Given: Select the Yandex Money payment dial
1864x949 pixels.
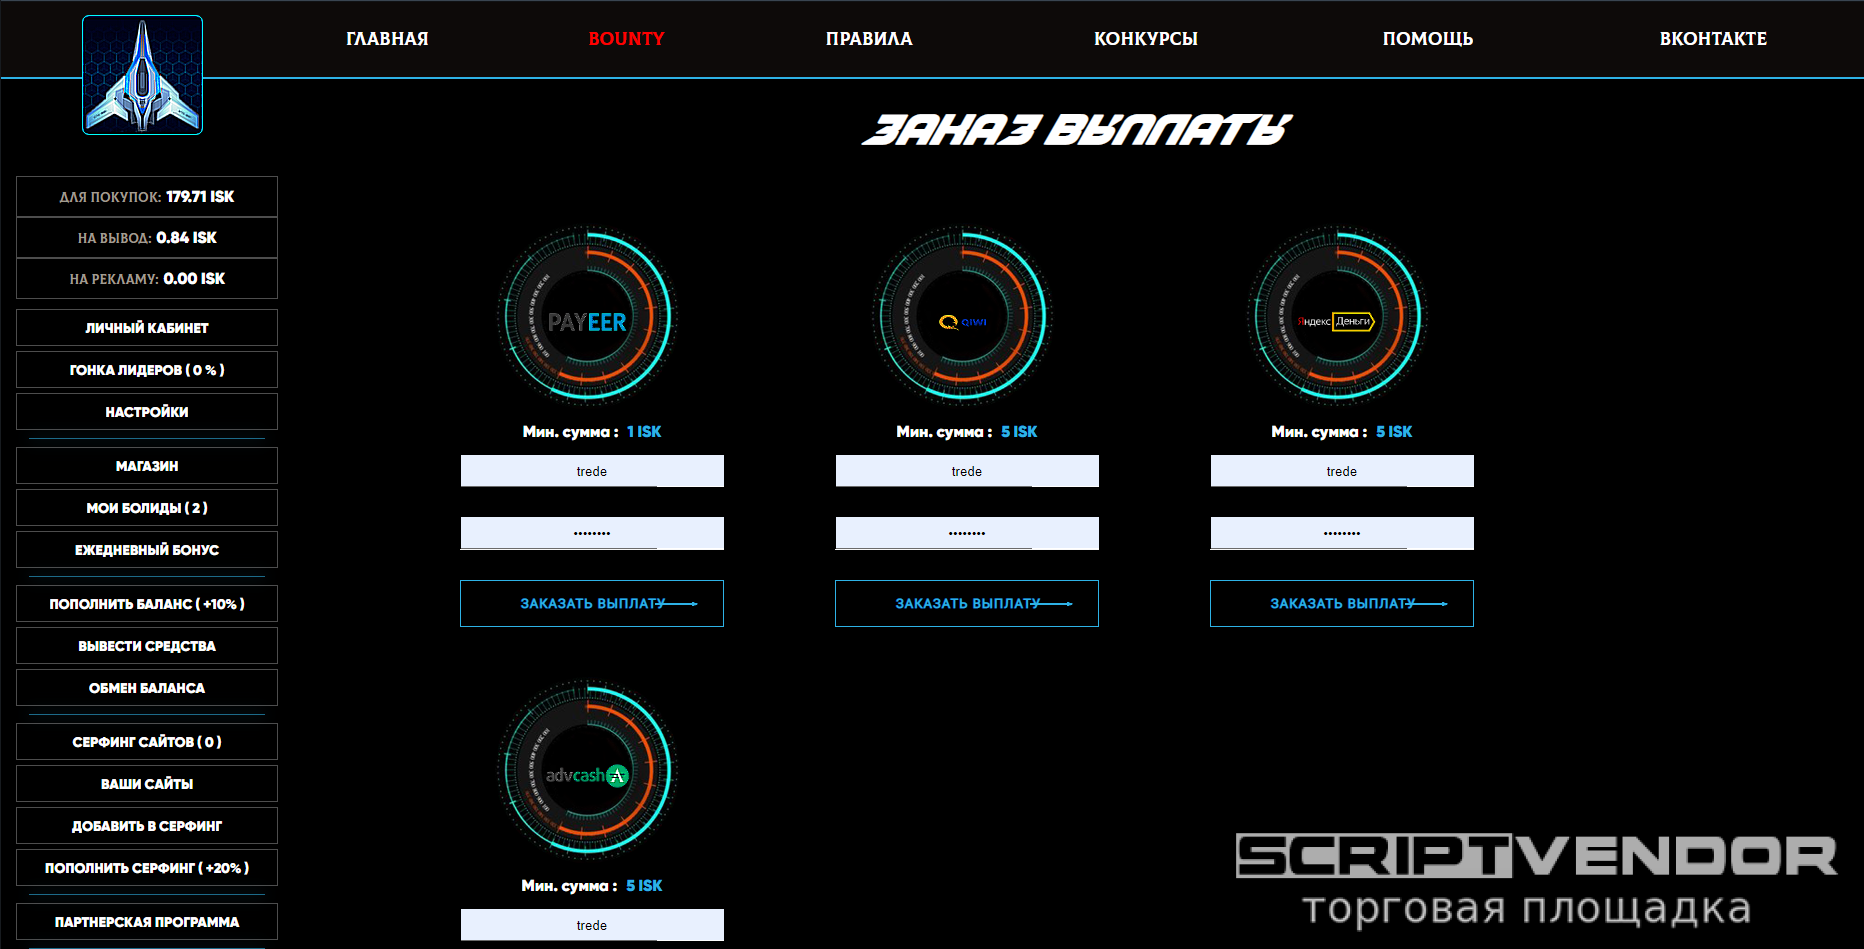Looking at the screenshot, I should coord(1338,316).
